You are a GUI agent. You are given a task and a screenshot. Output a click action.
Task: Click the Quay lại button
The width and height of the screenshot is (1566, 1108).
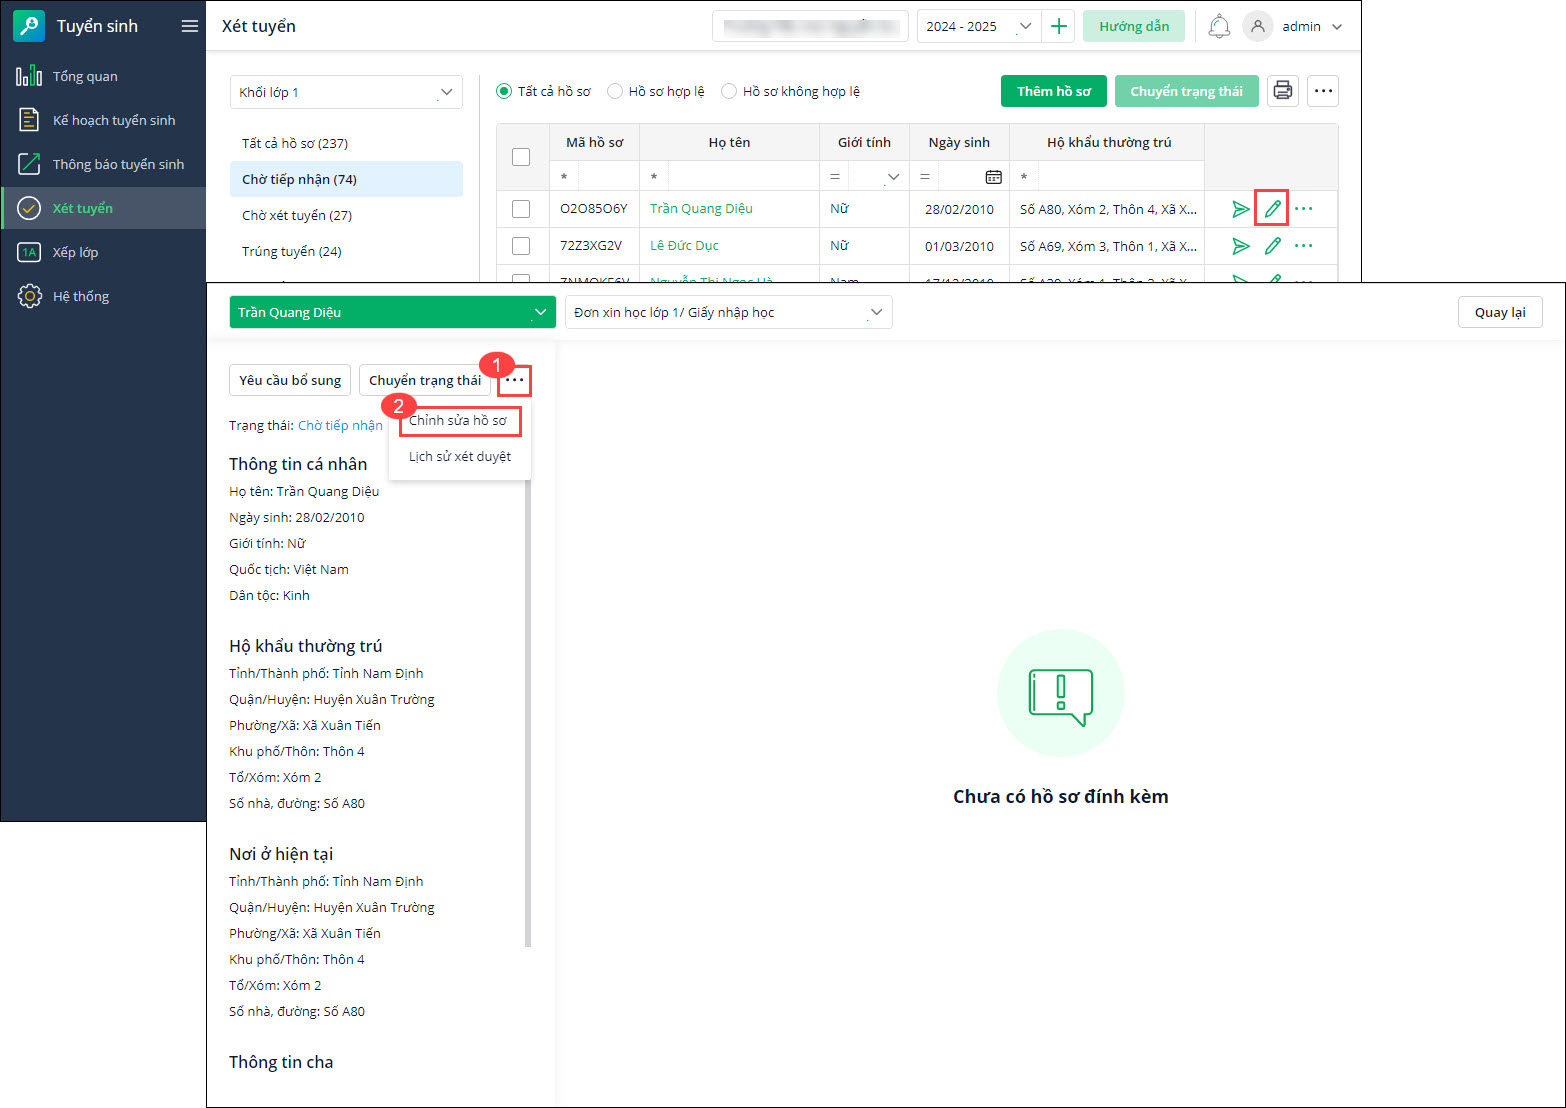pos(1500,312)
